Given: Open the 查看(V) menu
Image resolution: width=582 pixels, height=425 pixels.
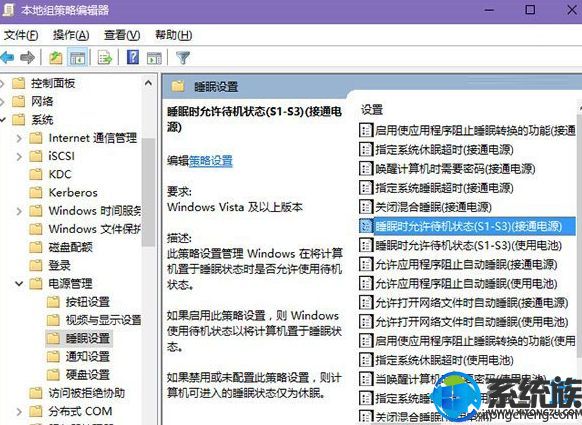Looking at the screenshot, I should coord(122,35).
